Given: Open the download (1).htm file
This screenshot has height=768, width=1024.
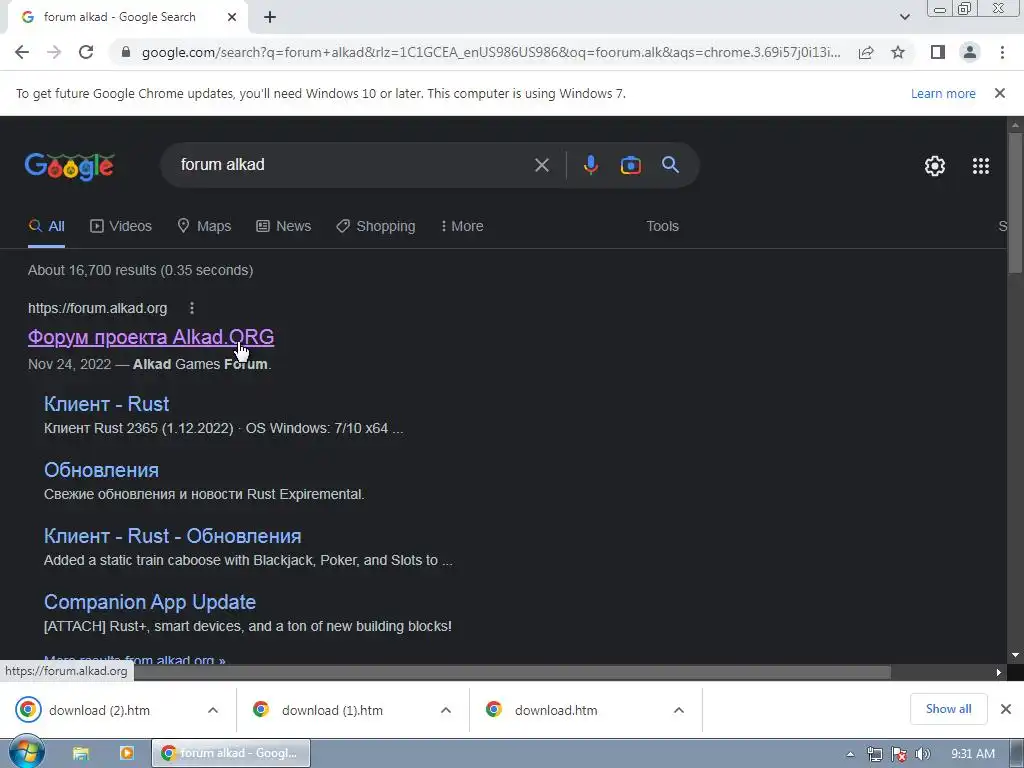Looking at the screenshot, I should click(x=332, y=710).
